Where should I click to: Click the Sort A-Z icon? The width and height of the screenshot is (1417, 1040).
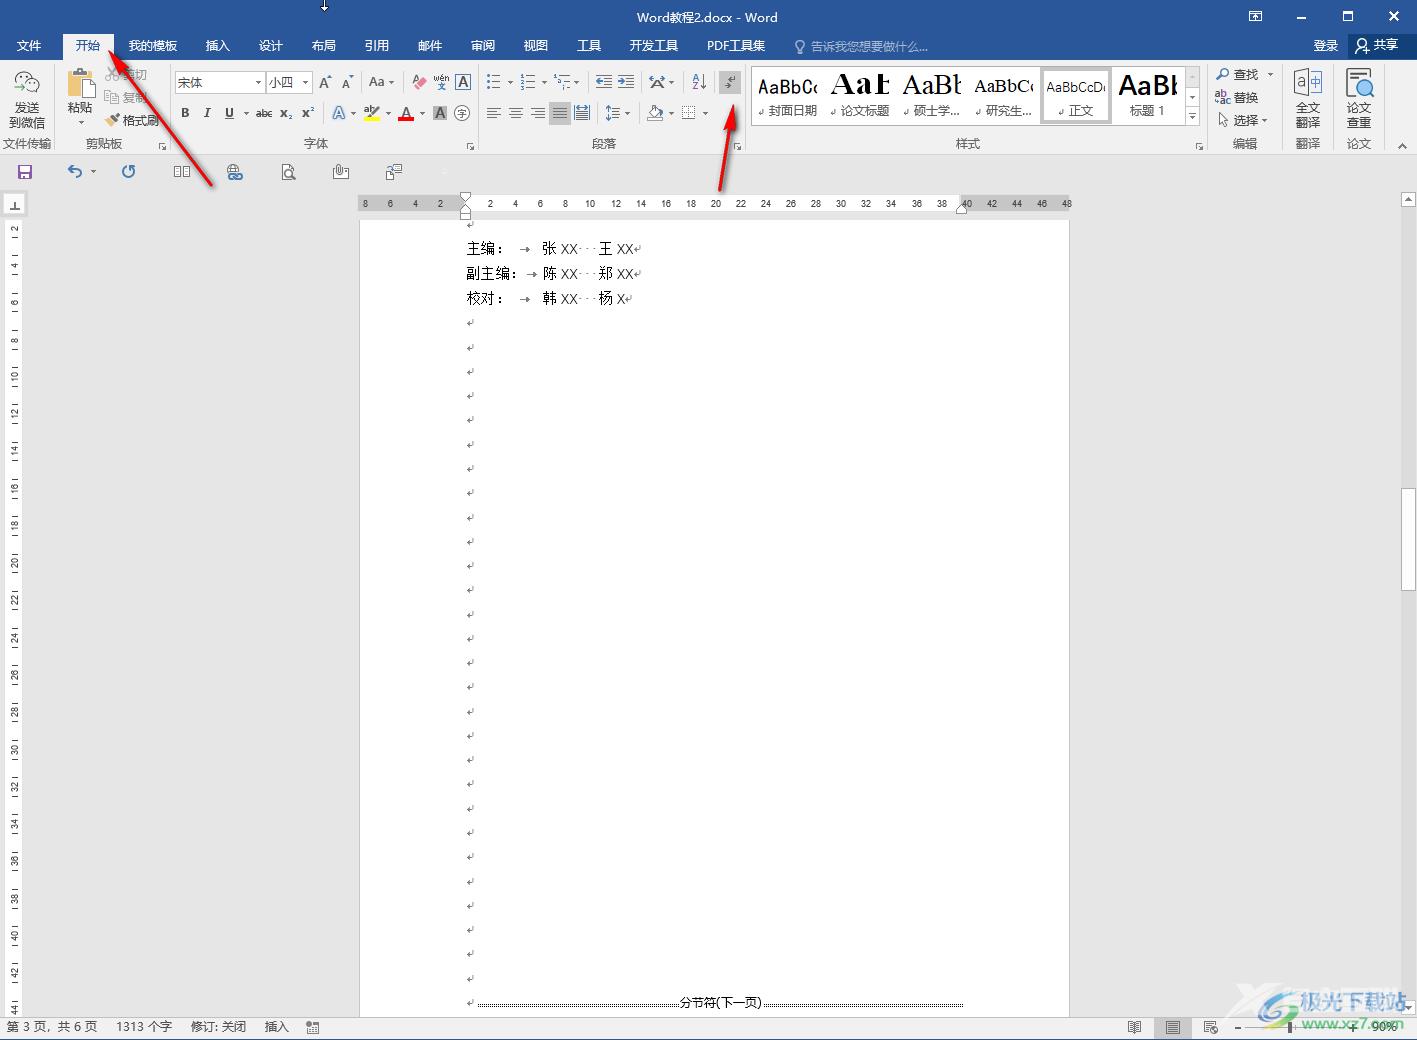click(699, 82)
